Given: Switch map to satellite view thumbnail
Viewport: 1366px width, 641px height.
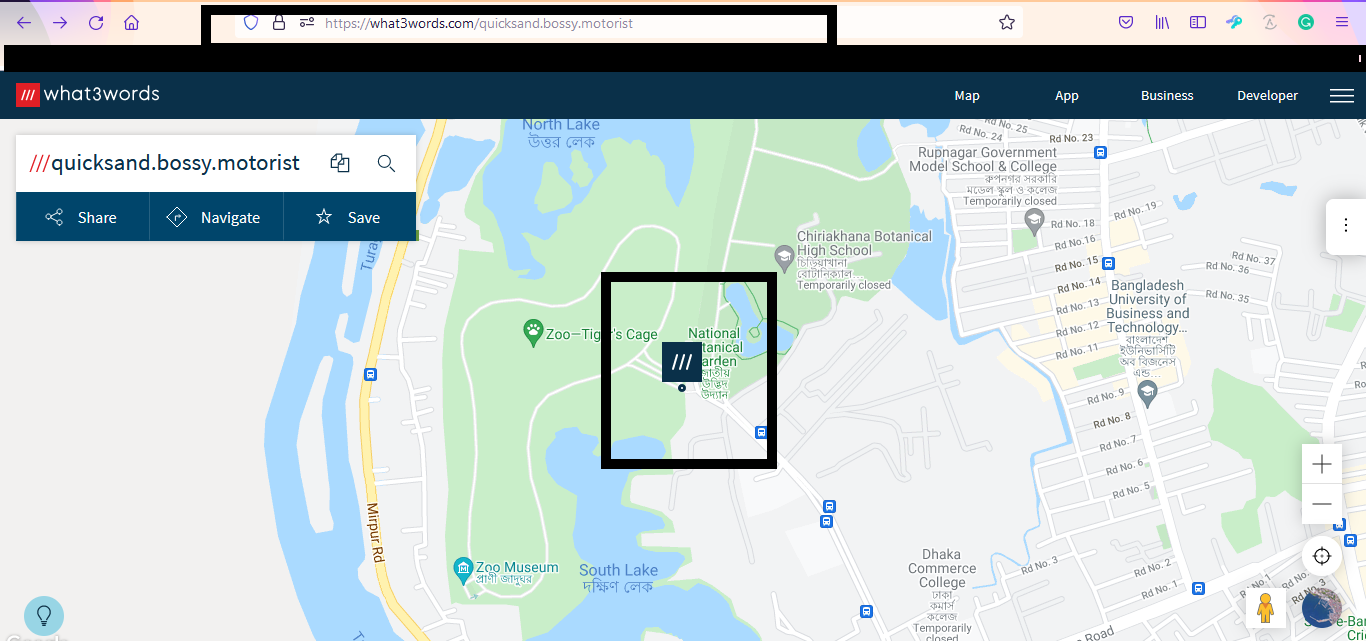Looking at the screenshot, I should pos(1322,608).
